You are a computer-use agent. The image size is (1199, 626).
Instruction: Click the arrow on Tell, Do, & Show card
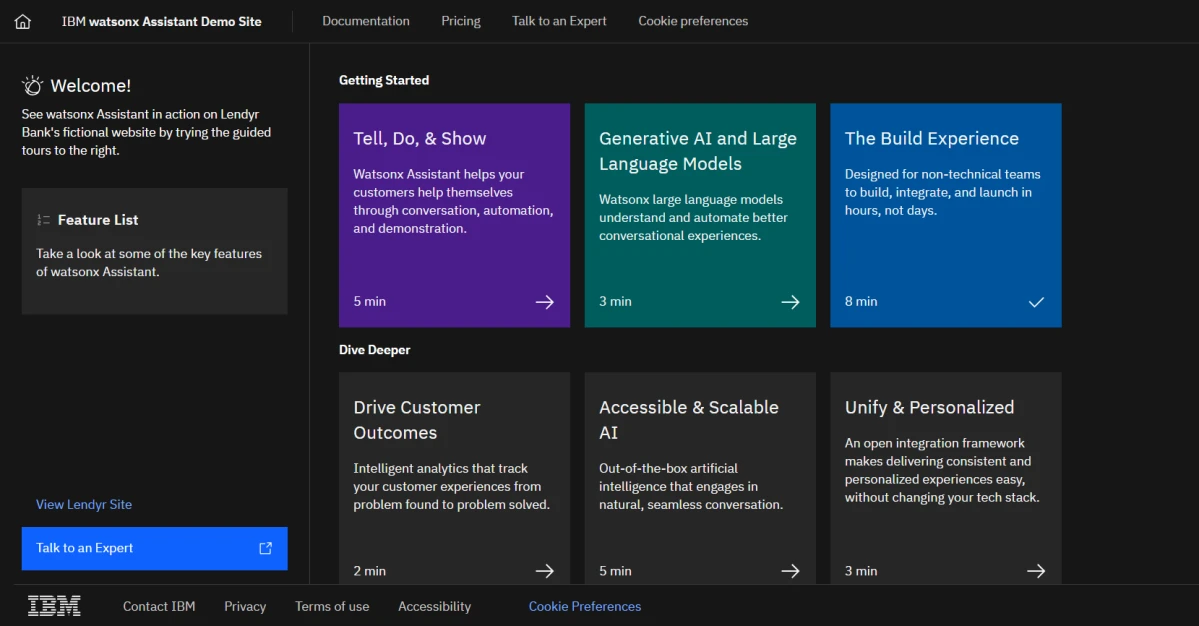point(544,302)
